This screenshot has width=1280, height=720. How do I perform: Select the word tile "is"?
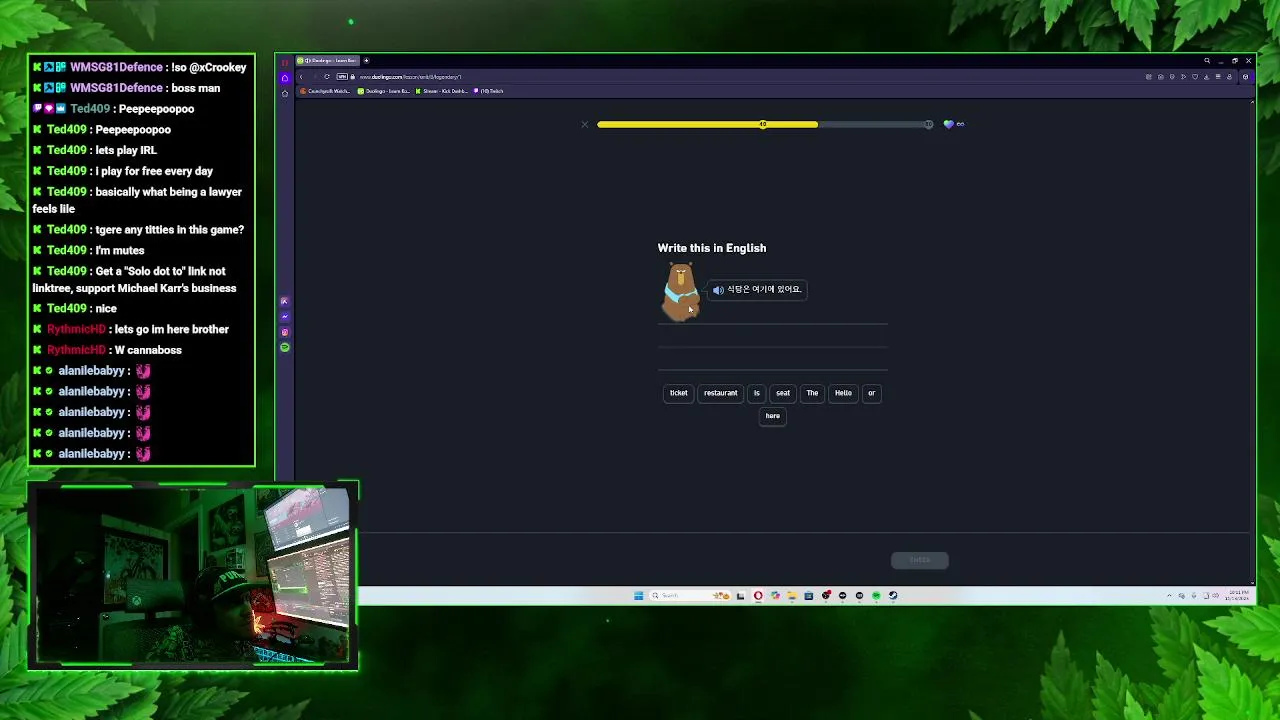tap(756, 393)
